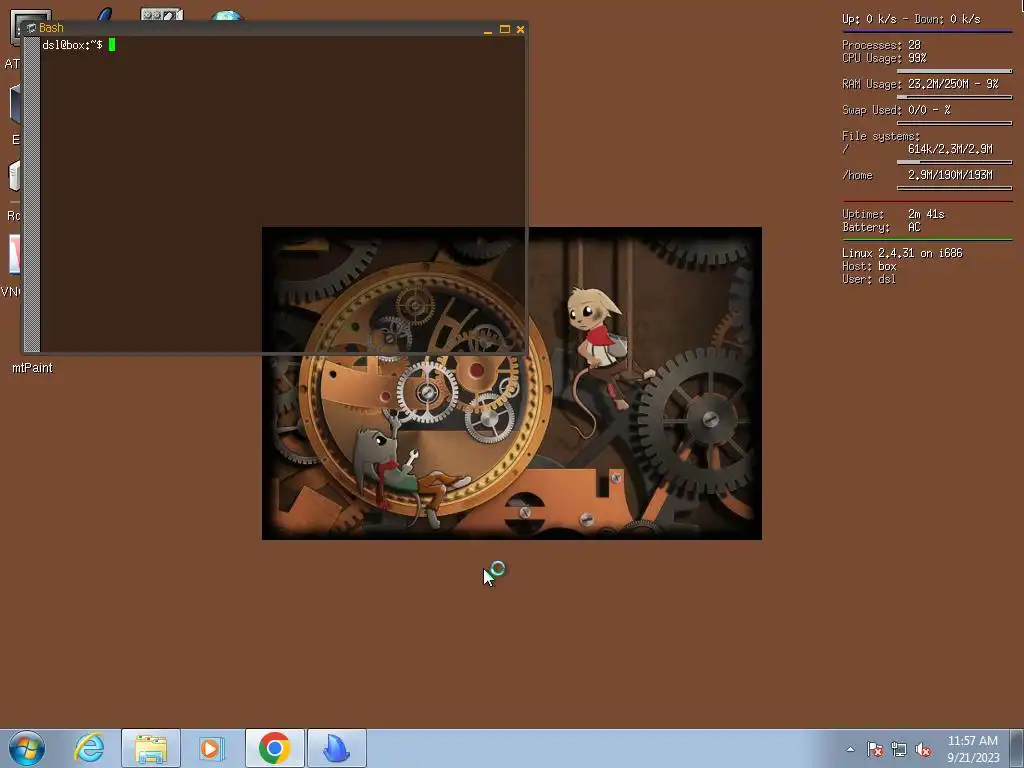Click the '/home 2.9M/190M/193M' line

pyautogui.click(x=917, y=176)
